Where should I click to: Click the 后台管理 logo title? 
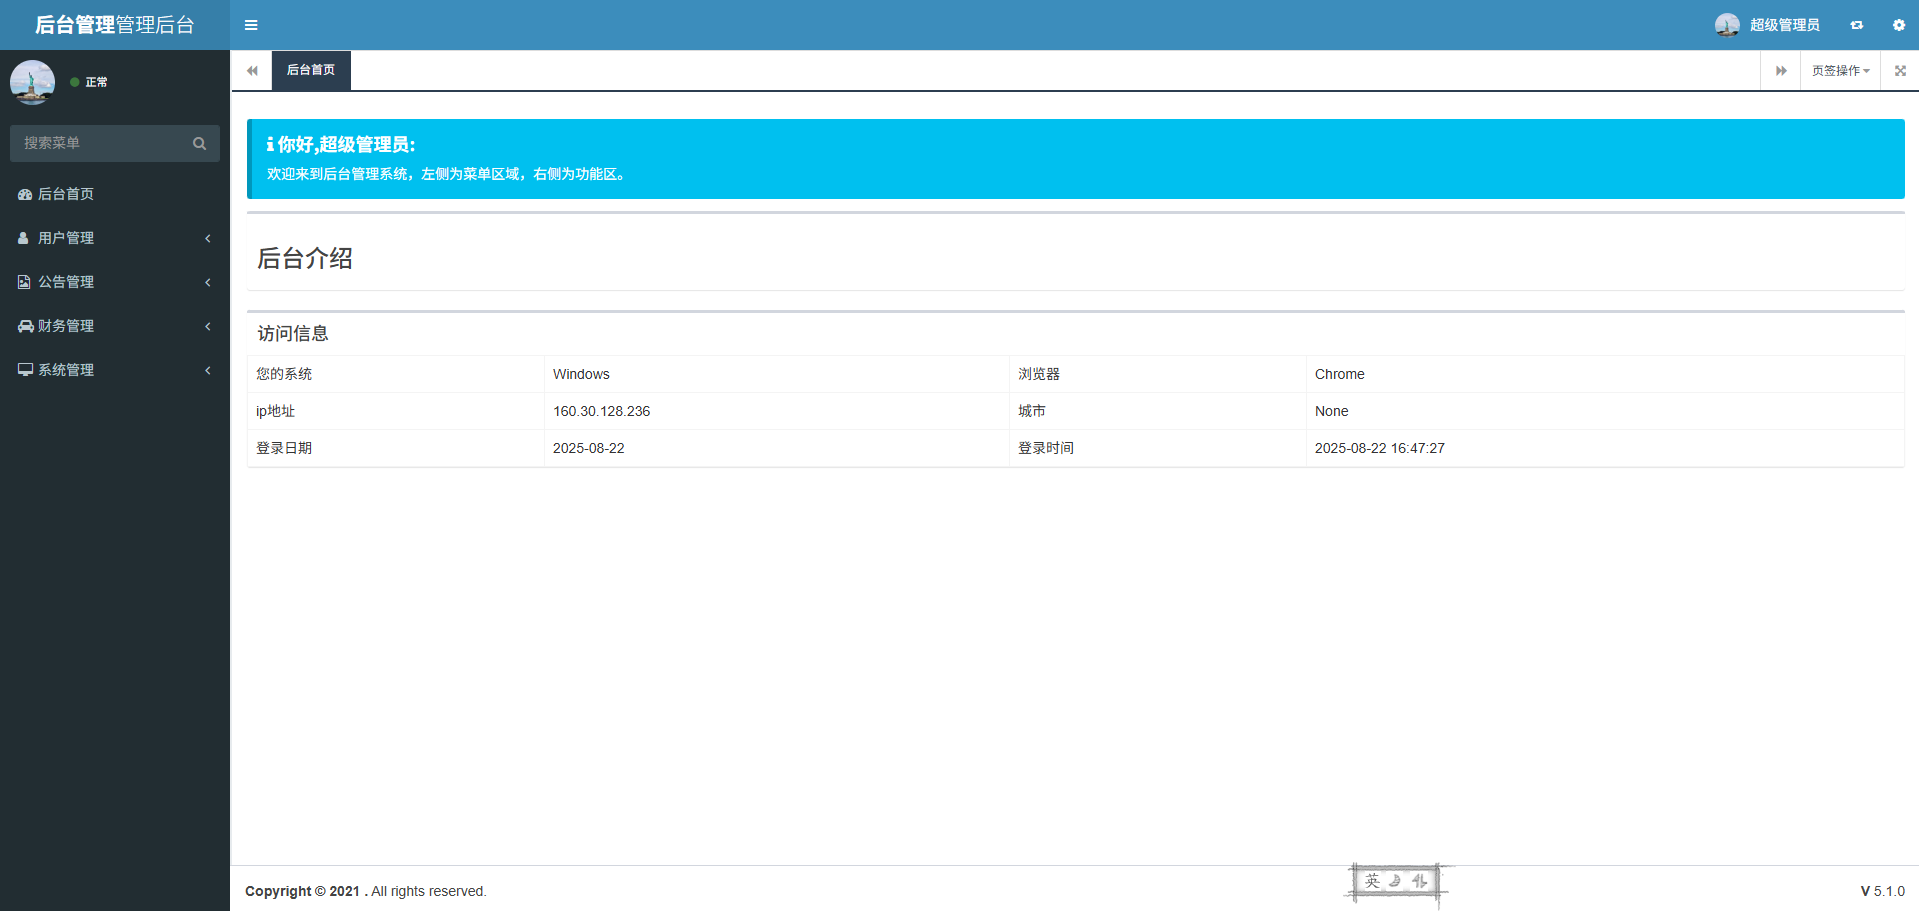pos(114,25)
